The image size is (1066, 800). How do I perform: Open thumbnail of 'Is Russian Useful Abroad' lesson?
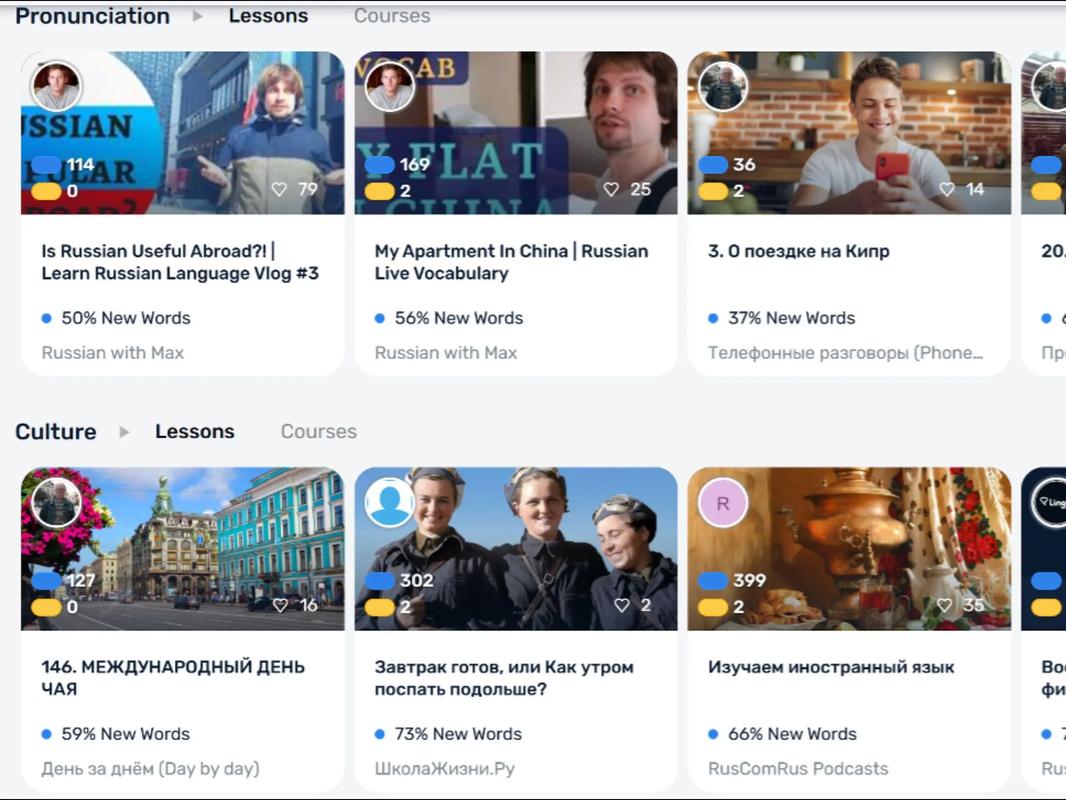pos(182,133)
